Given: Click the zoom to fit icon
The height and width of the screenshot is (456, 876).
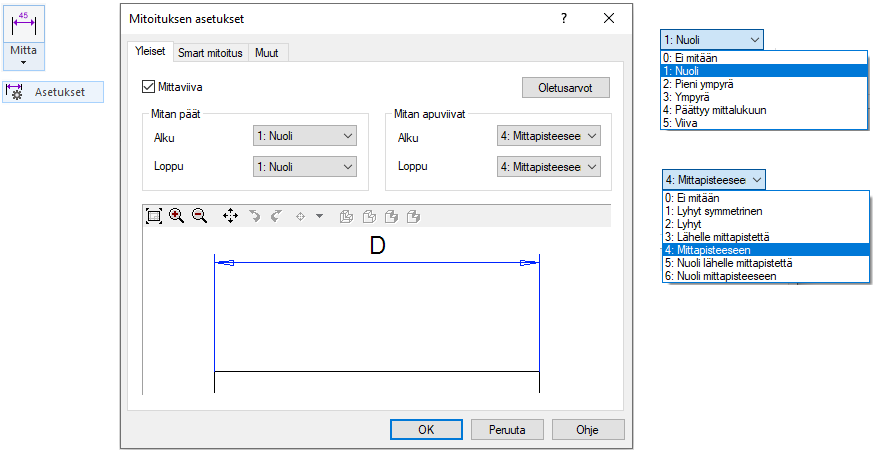Looking at the screenshot, I should pyautogui.click(x=153, y=215).
